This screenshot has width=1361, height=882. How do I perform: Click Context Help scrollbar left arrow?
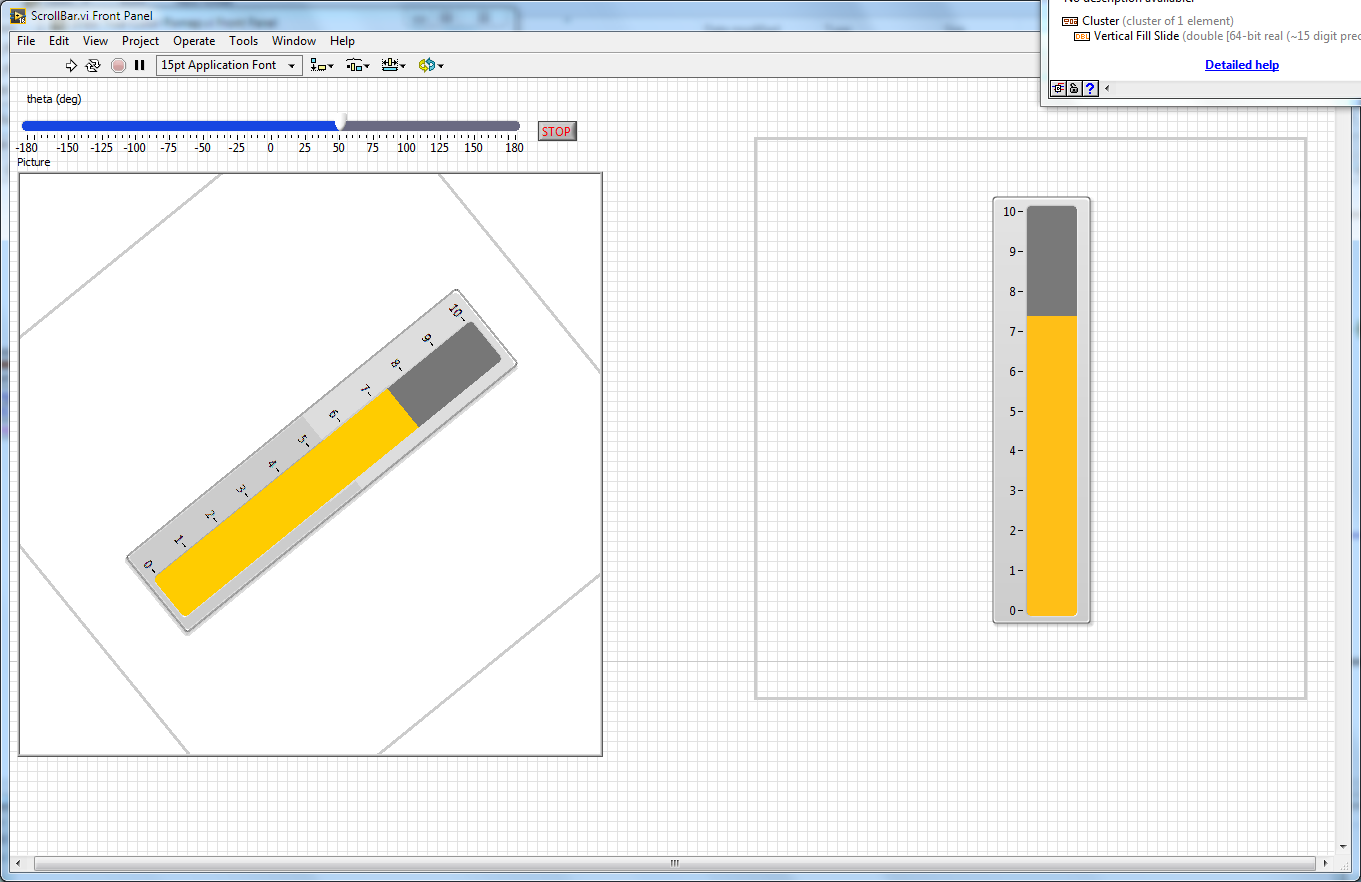1107,88
